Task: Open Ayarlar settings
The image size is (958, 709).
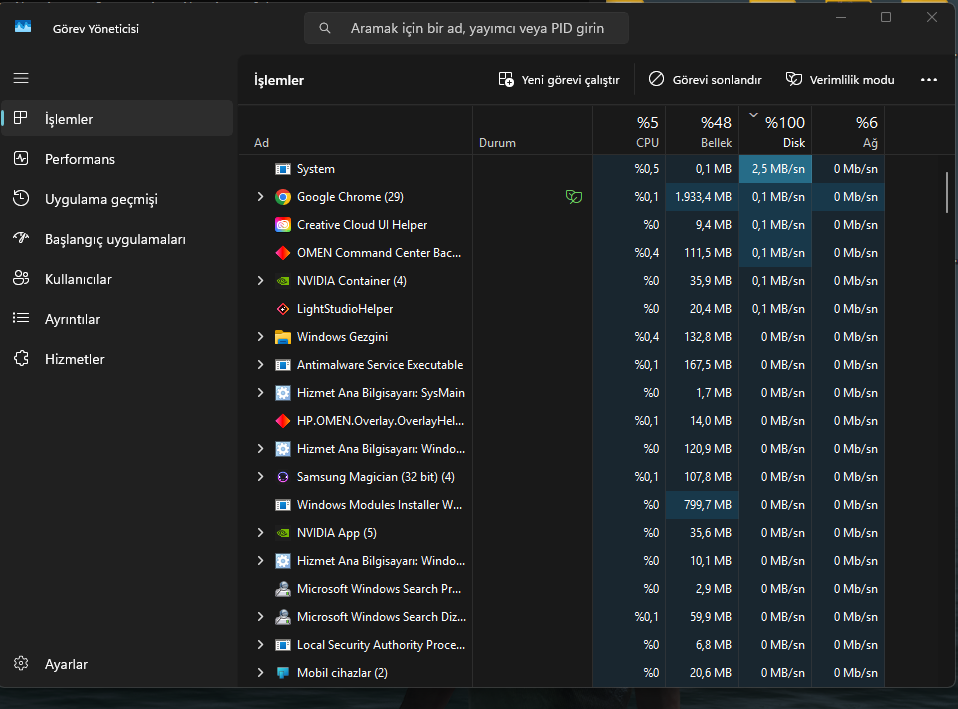Action: tap(117, 664)
